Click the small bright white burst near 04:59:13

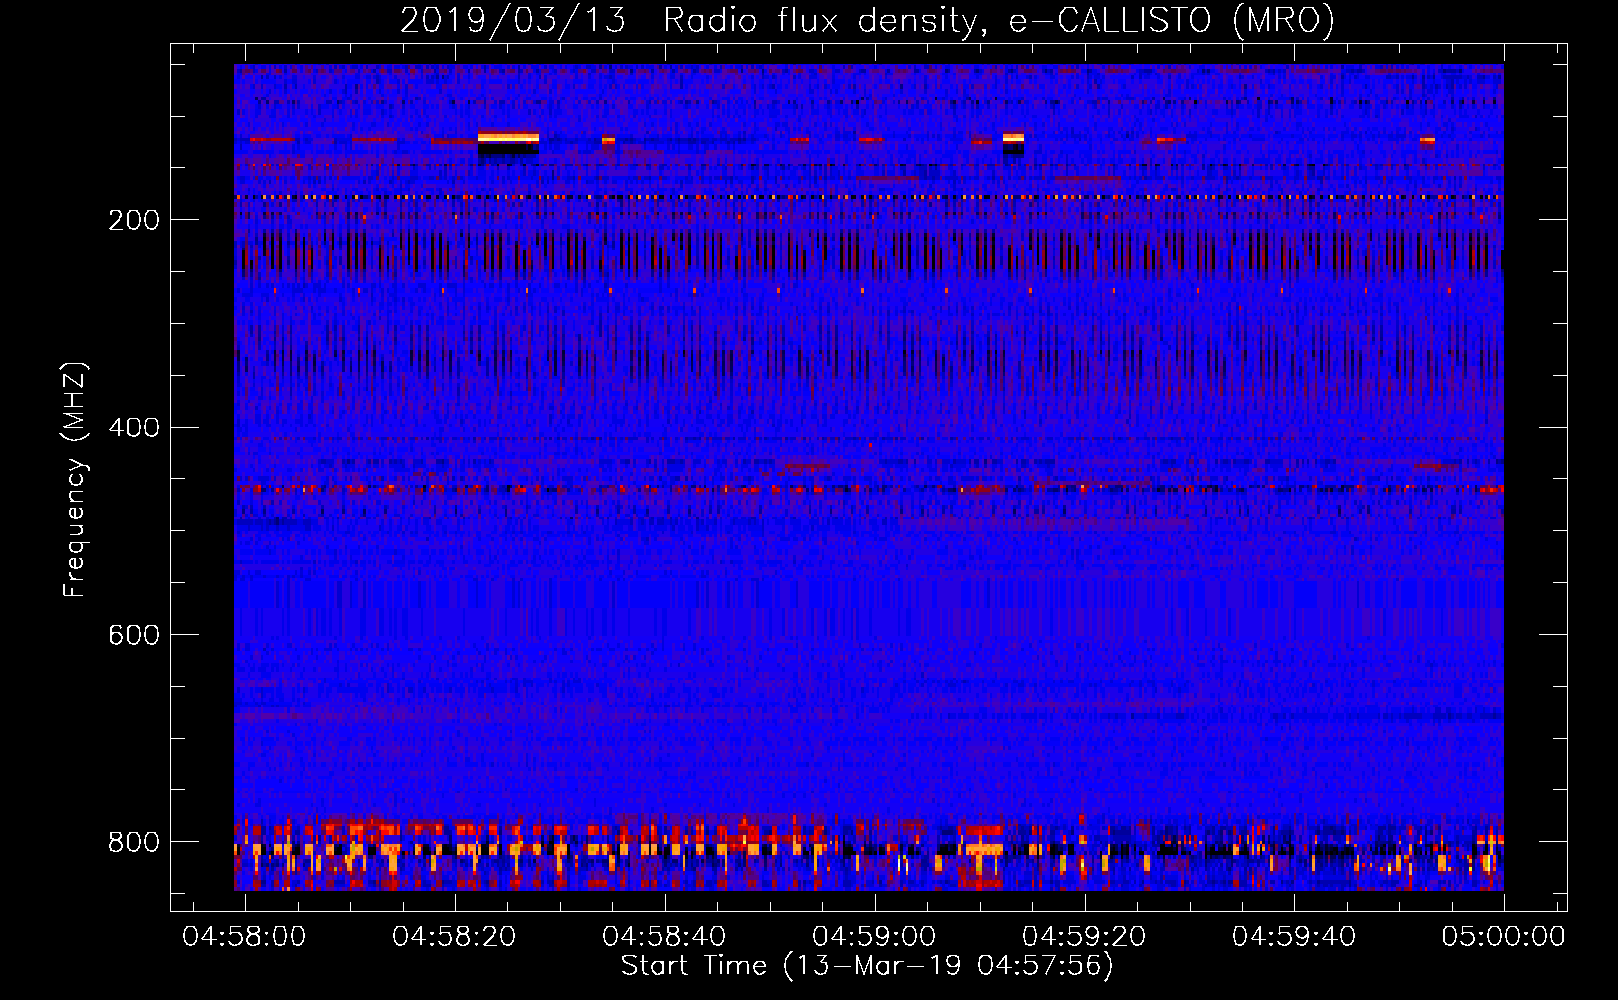pyautogui.click(x=1013, y=138)
